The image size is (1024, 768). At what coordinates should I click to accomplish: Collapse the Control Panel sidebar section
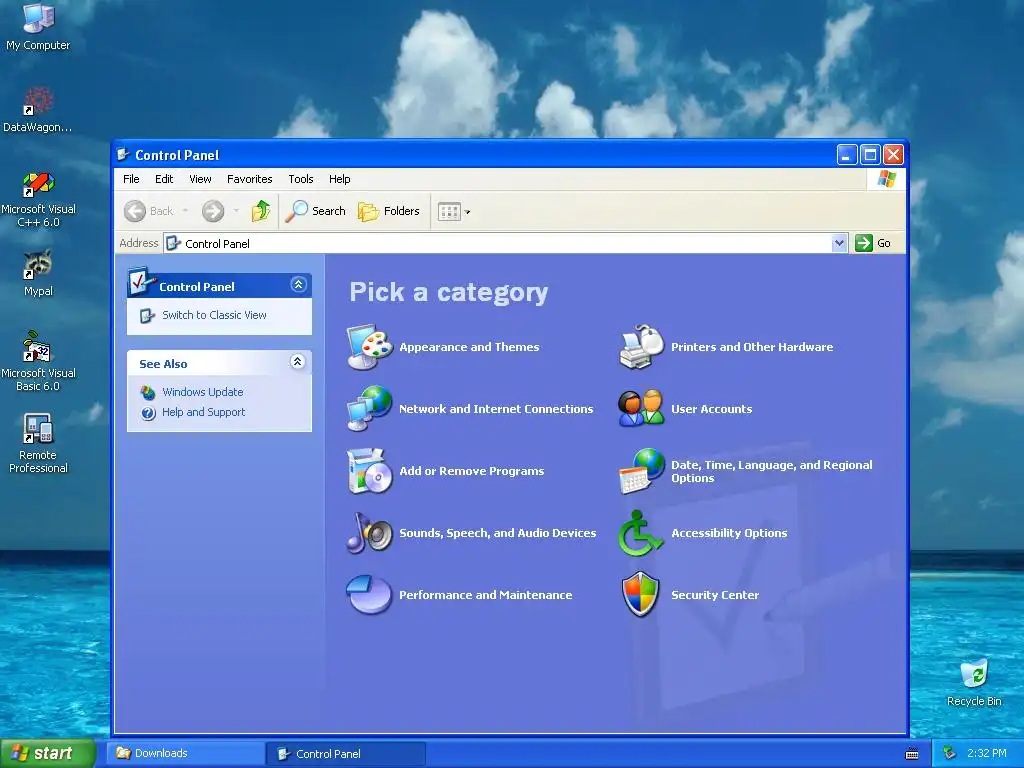(298, 285)
